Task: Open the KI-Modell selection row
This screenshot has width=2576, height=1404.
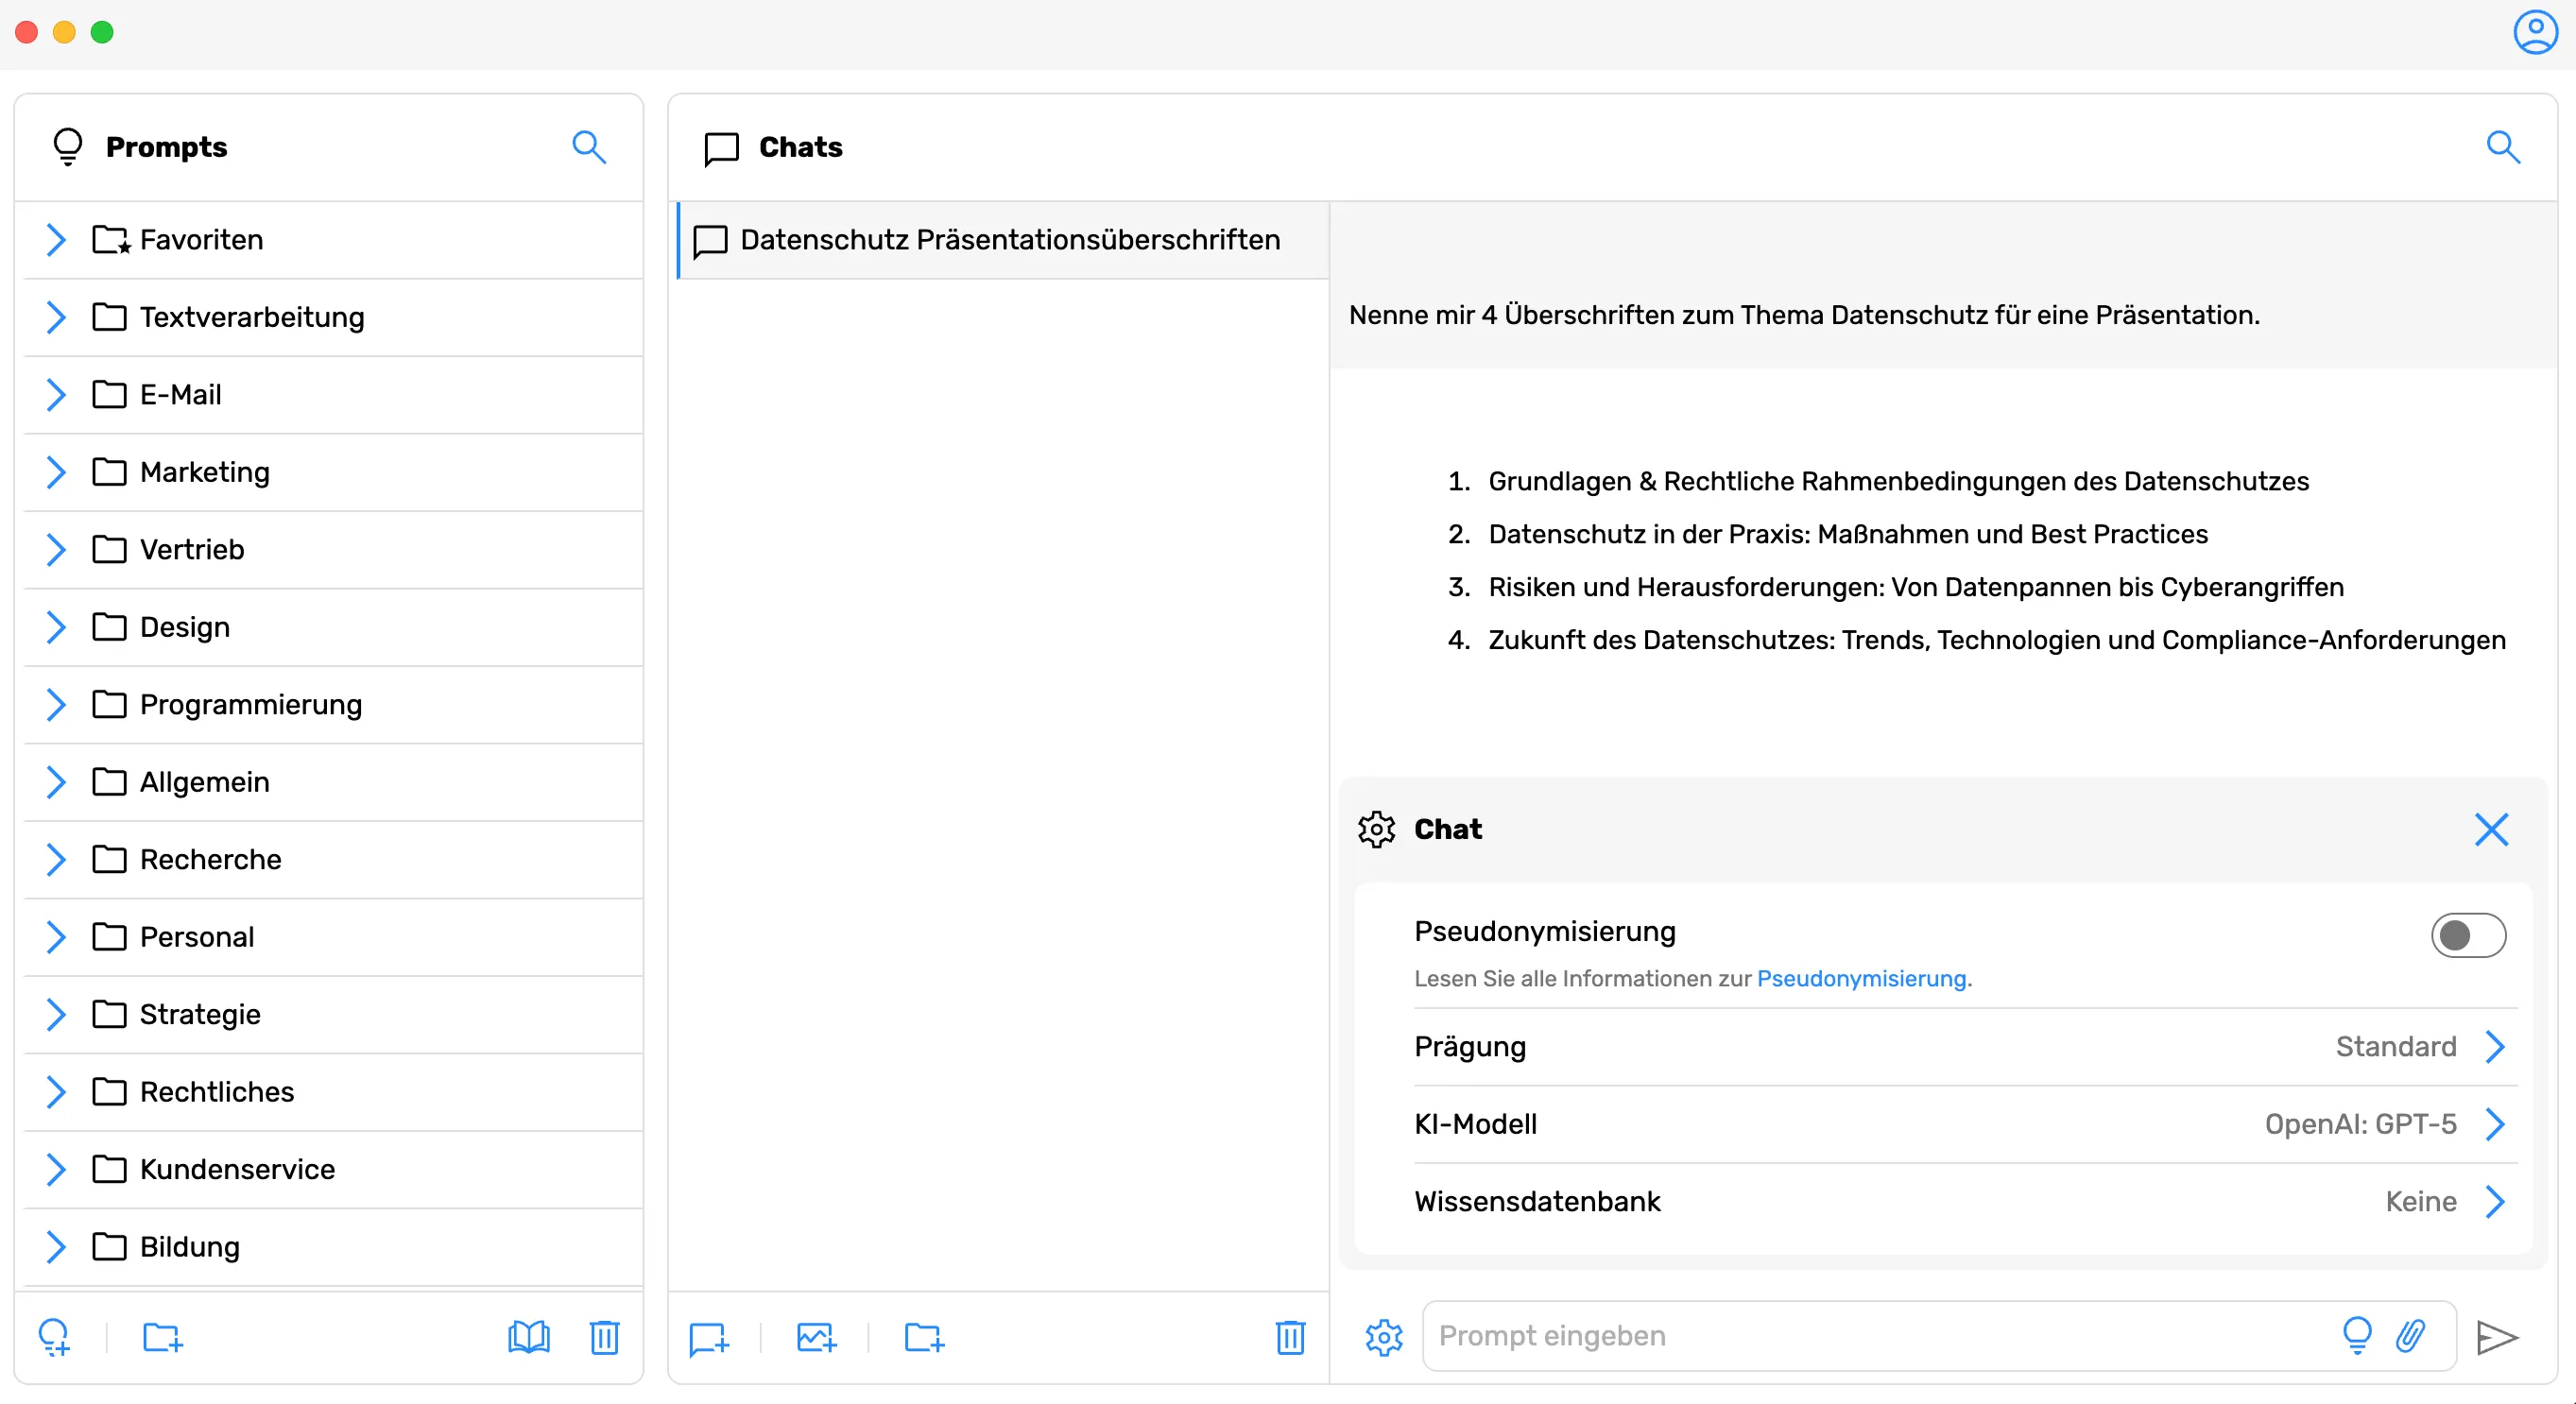Action: point(1964,1124)
